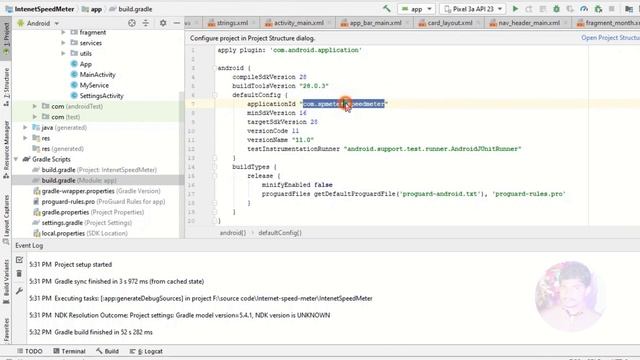The width and height of the screenshot is (640, 360).
Task: Open proguard-rules.pro file
Action: (99, 202)
